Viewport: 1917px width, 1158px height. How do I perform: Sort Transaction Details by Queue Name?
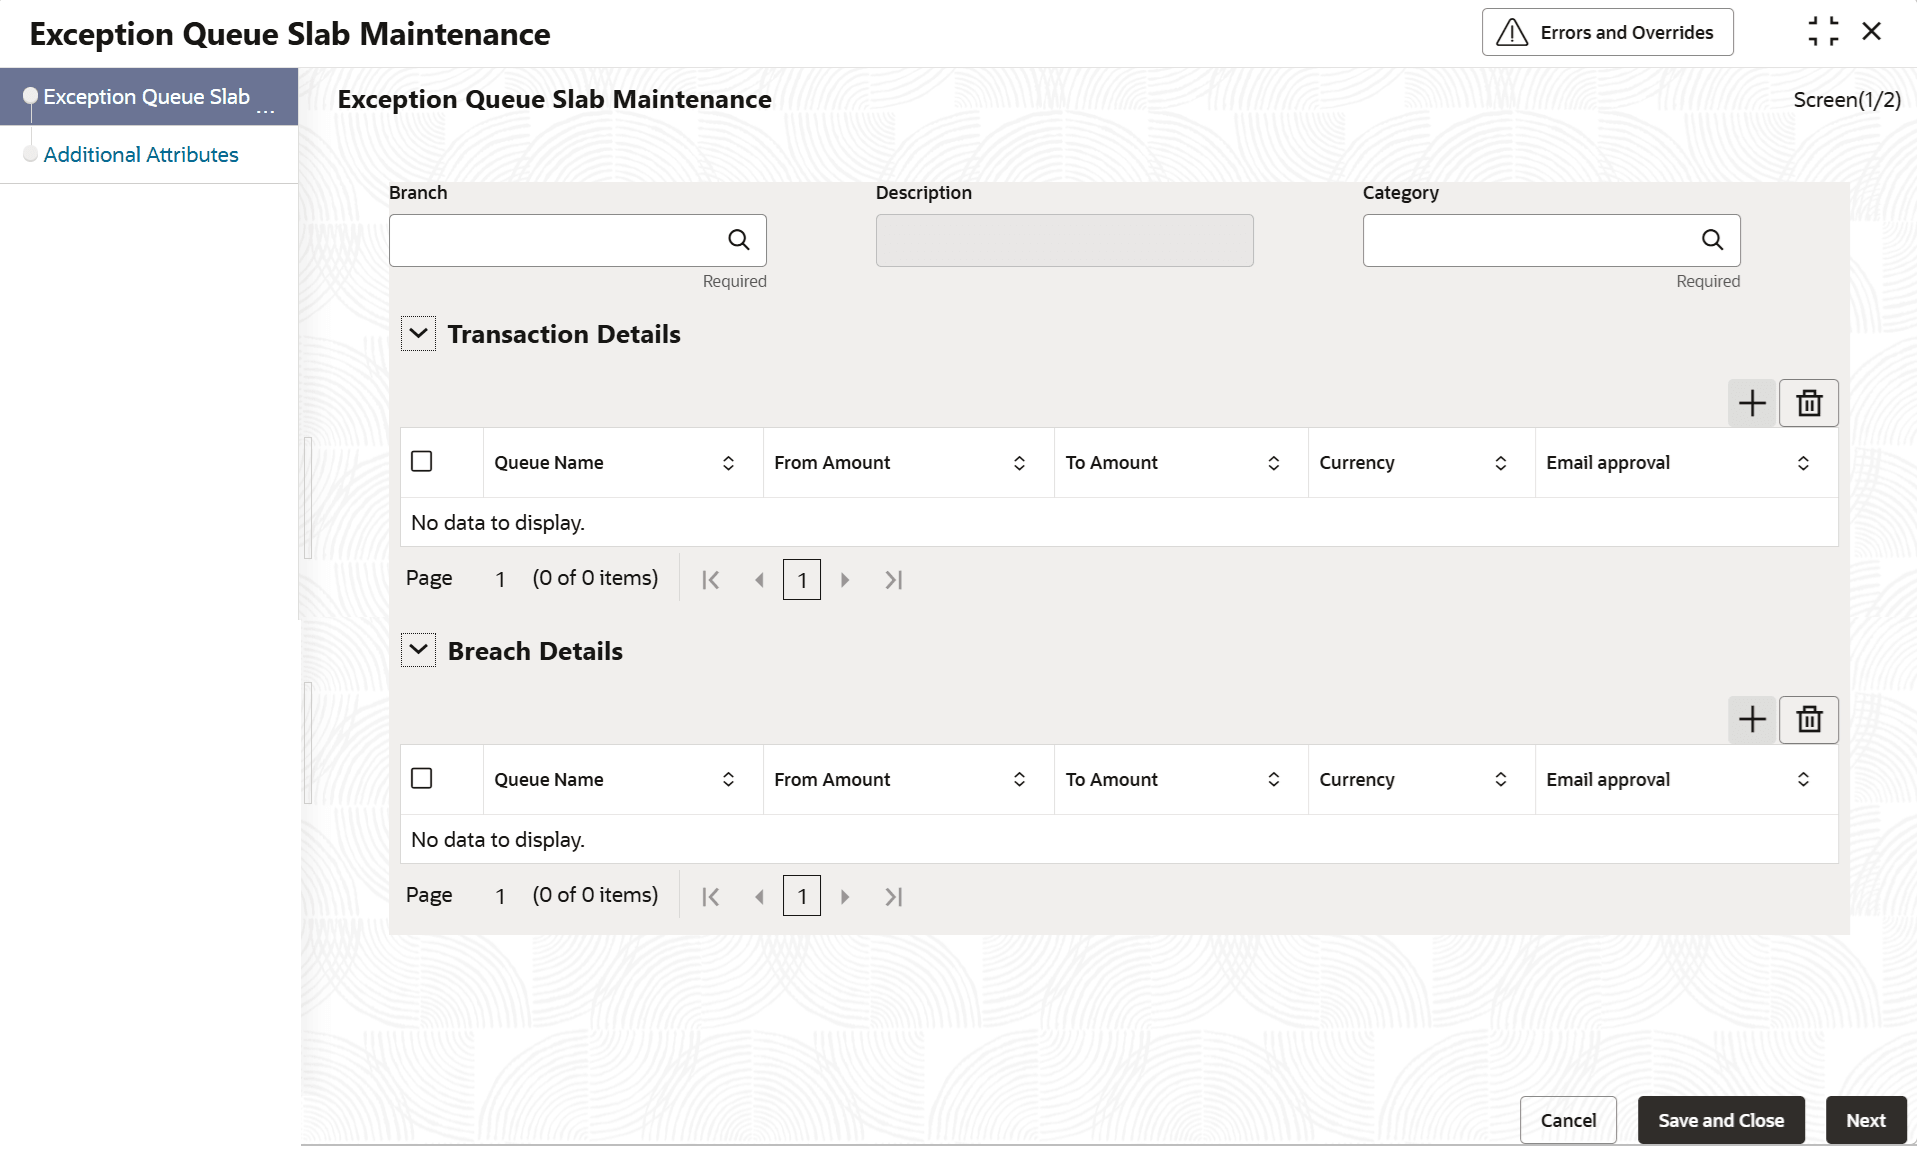pyautogui.click(x=728, y=463)
